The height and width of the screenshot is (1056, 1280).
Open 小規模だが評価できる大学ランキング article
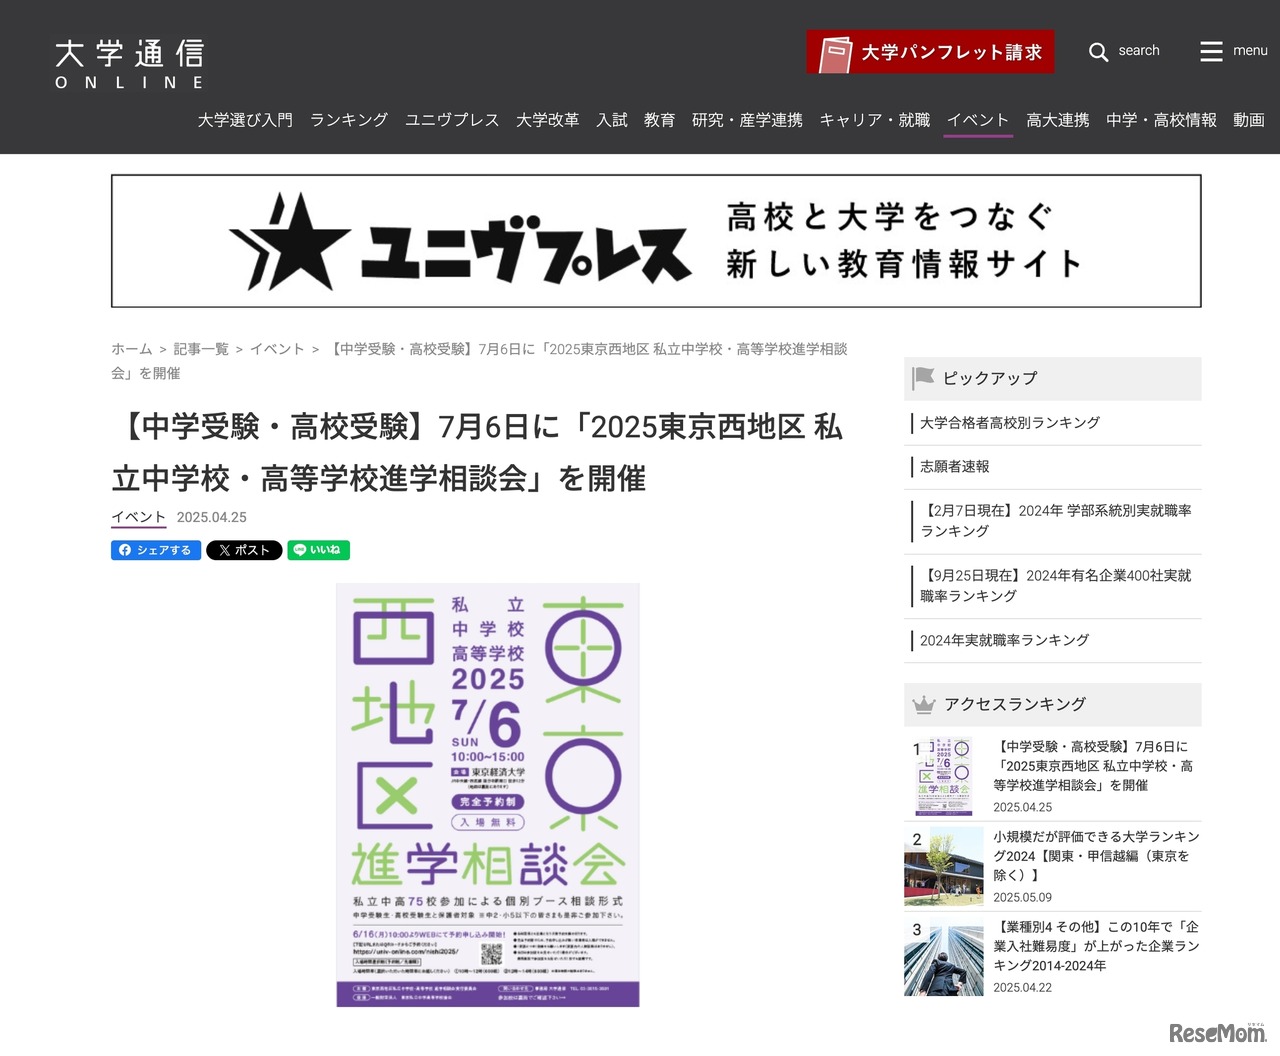pyautogui.click(x=1096, y=856)
